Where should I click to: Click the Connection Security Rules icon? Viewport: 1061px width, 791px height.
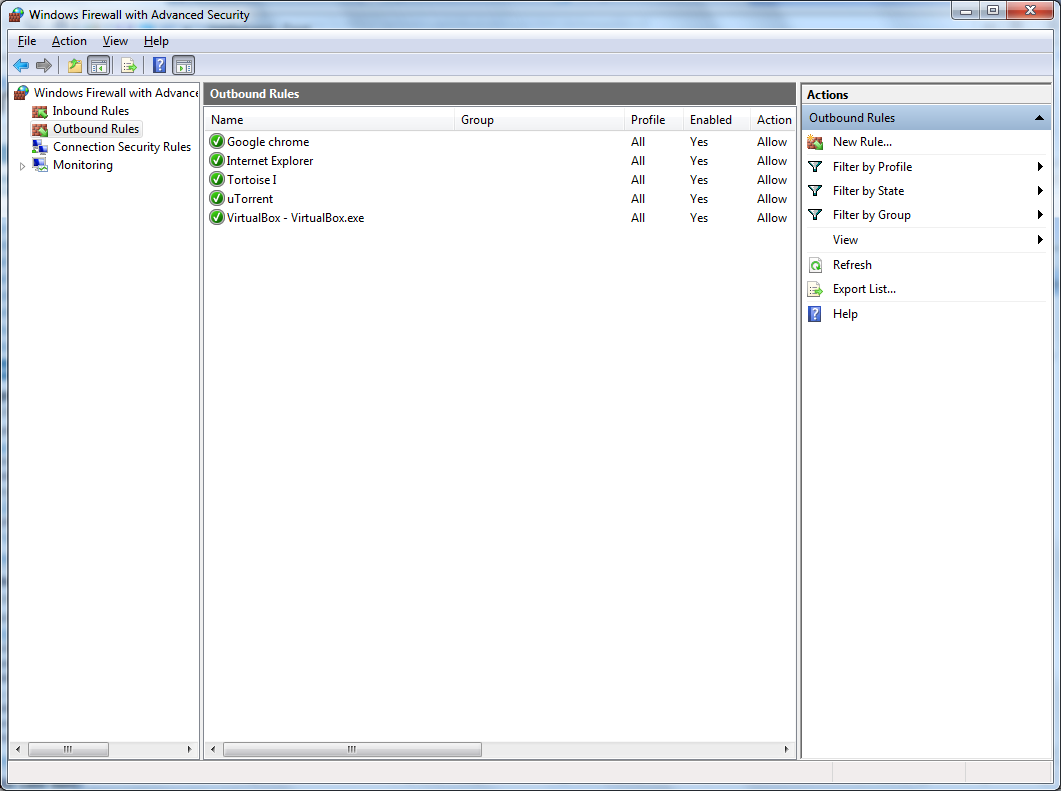[40, 147]
